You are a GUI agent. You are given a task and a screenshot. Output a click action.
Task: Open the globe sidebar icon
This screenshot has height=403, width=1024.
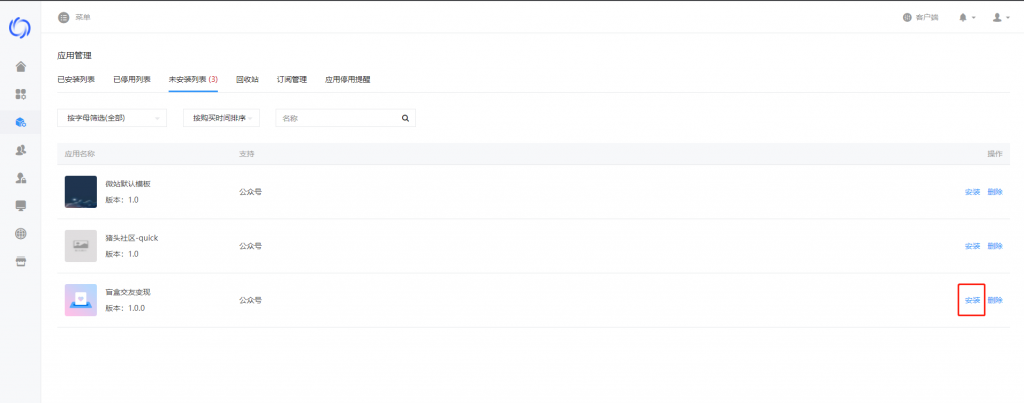click(21, 234)
